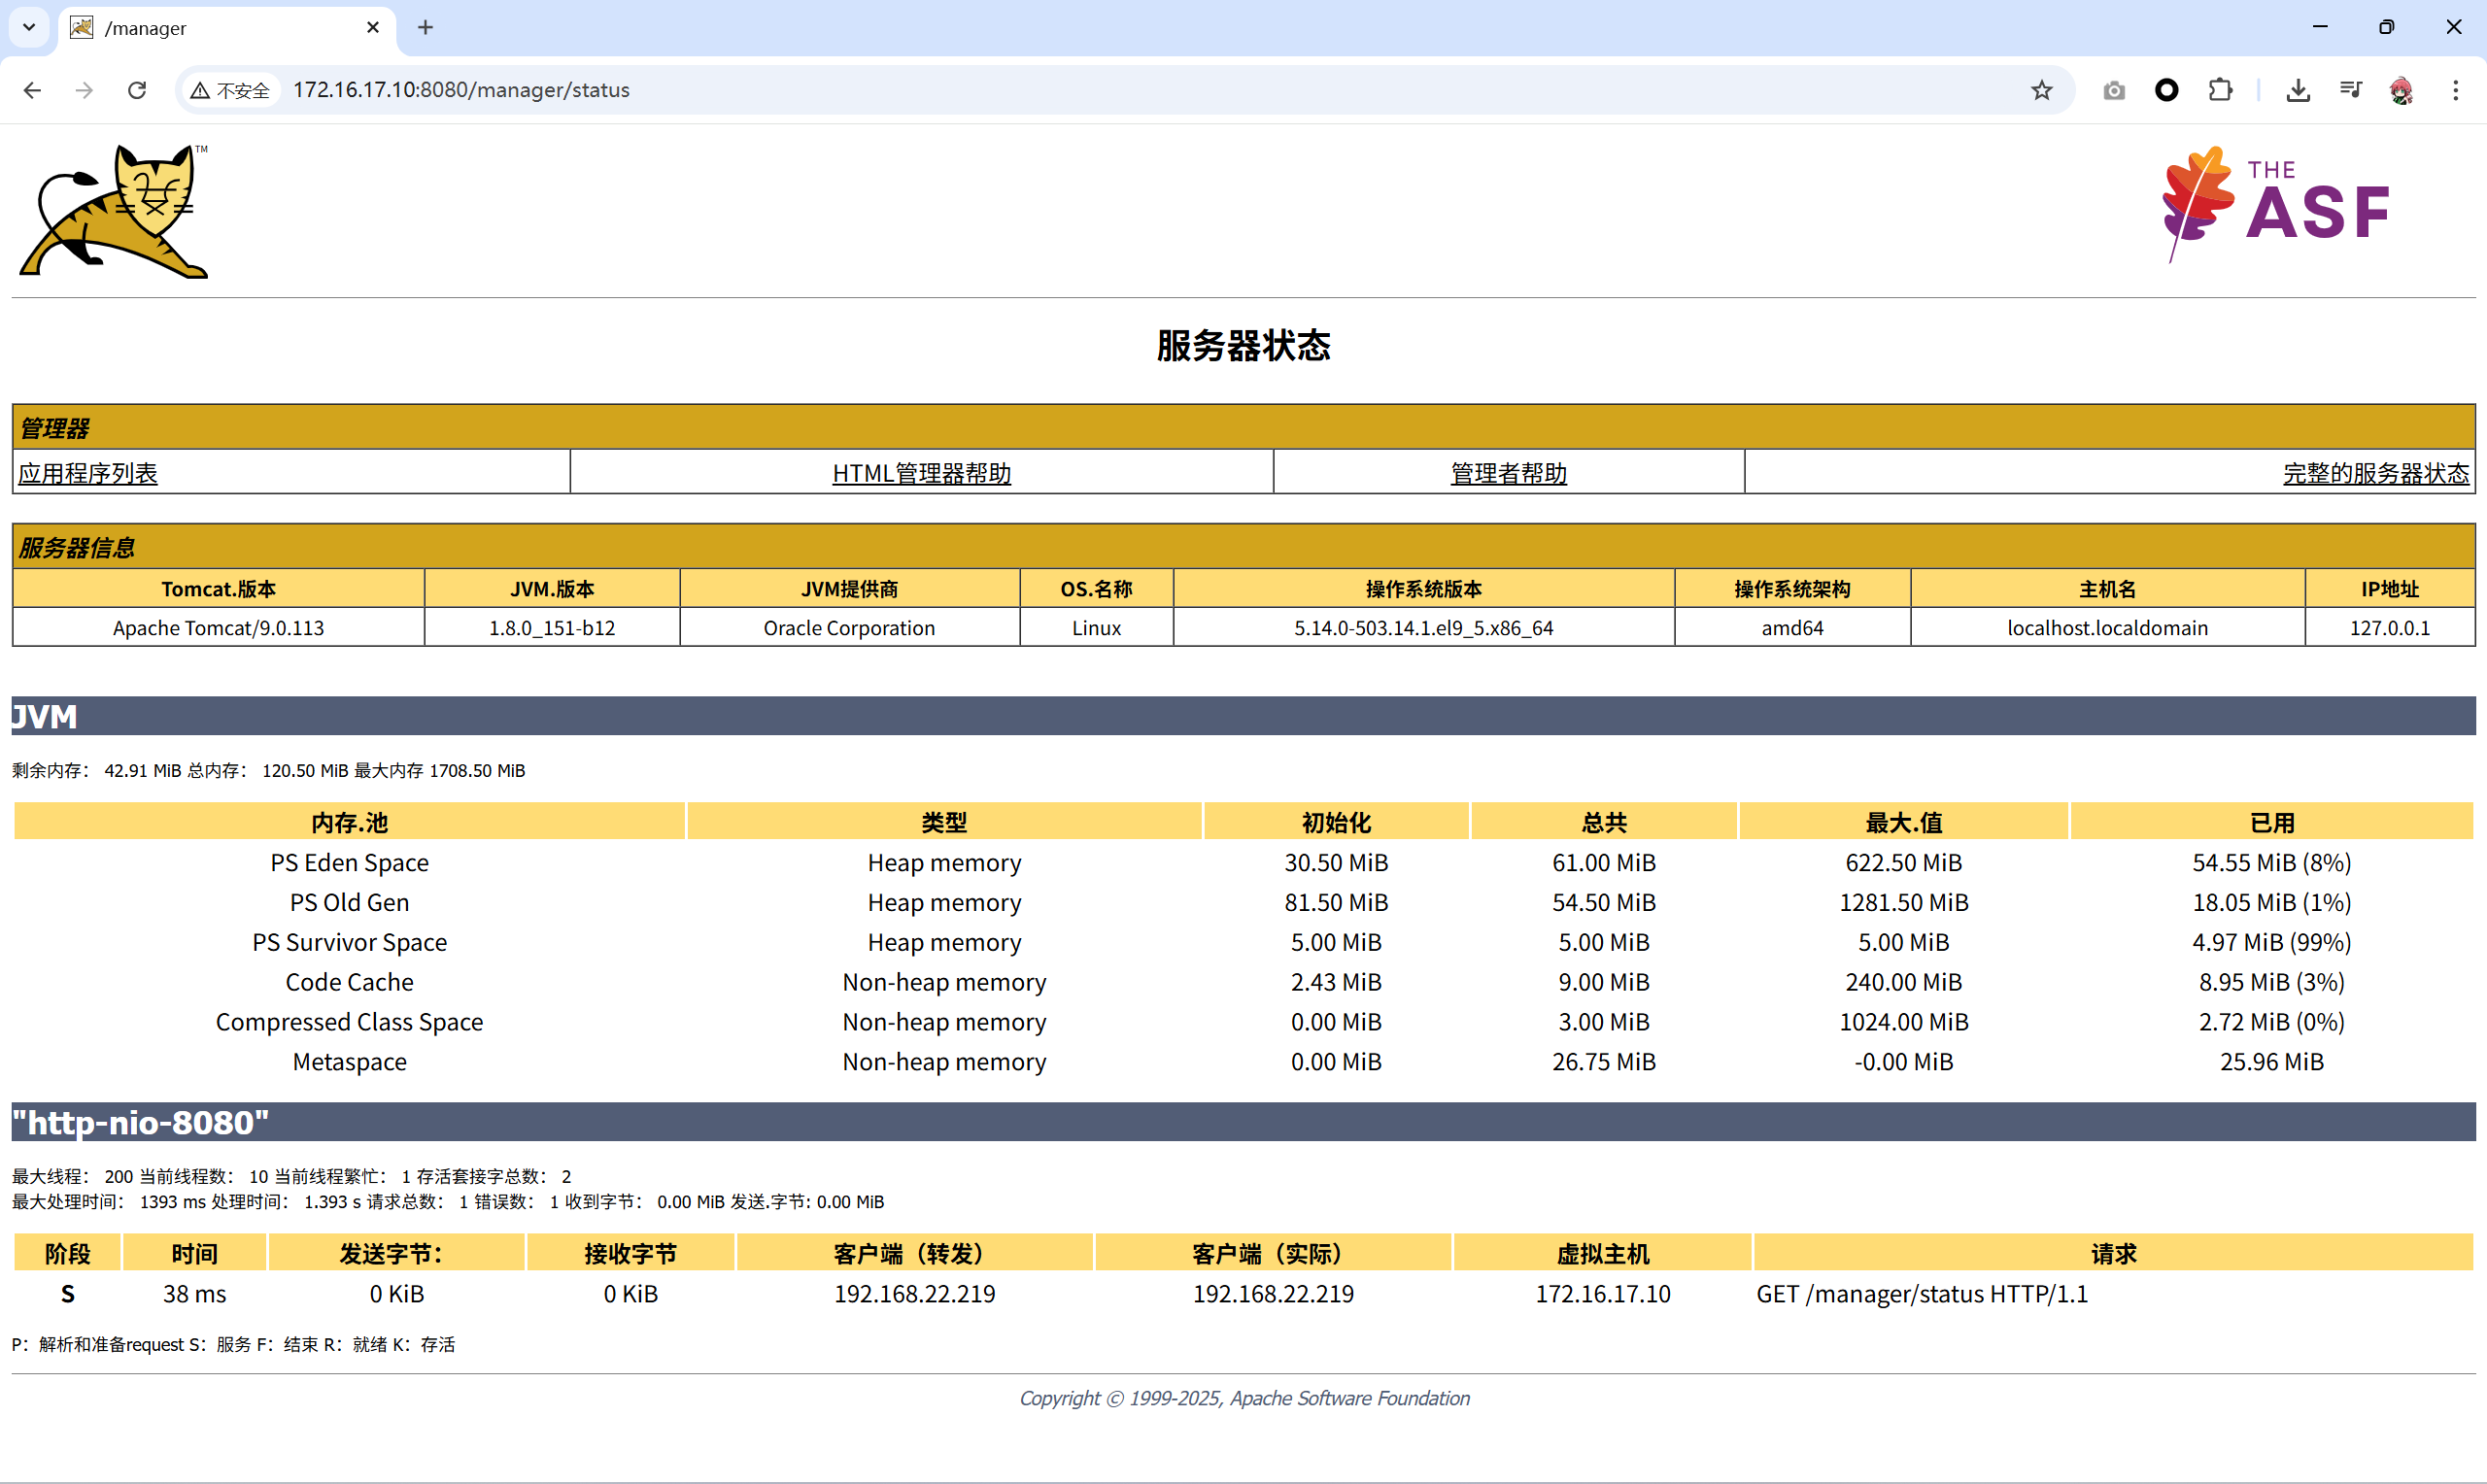Screen dimensions: 2487x1484
Task: Open the 完整的服务器状态 link
Action: click(x=2375, y=473)
